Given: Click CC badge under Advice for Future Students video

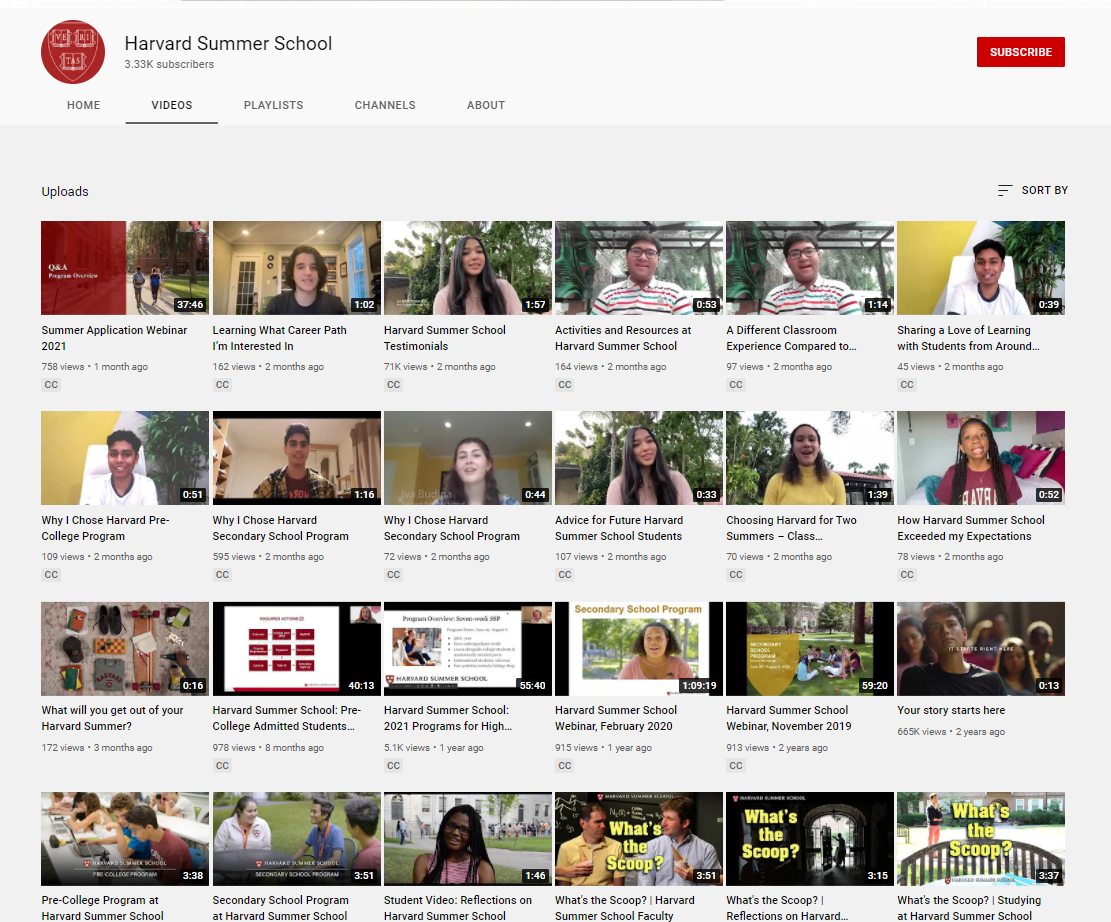Looking at the screenshot, I should coord(565,575).
